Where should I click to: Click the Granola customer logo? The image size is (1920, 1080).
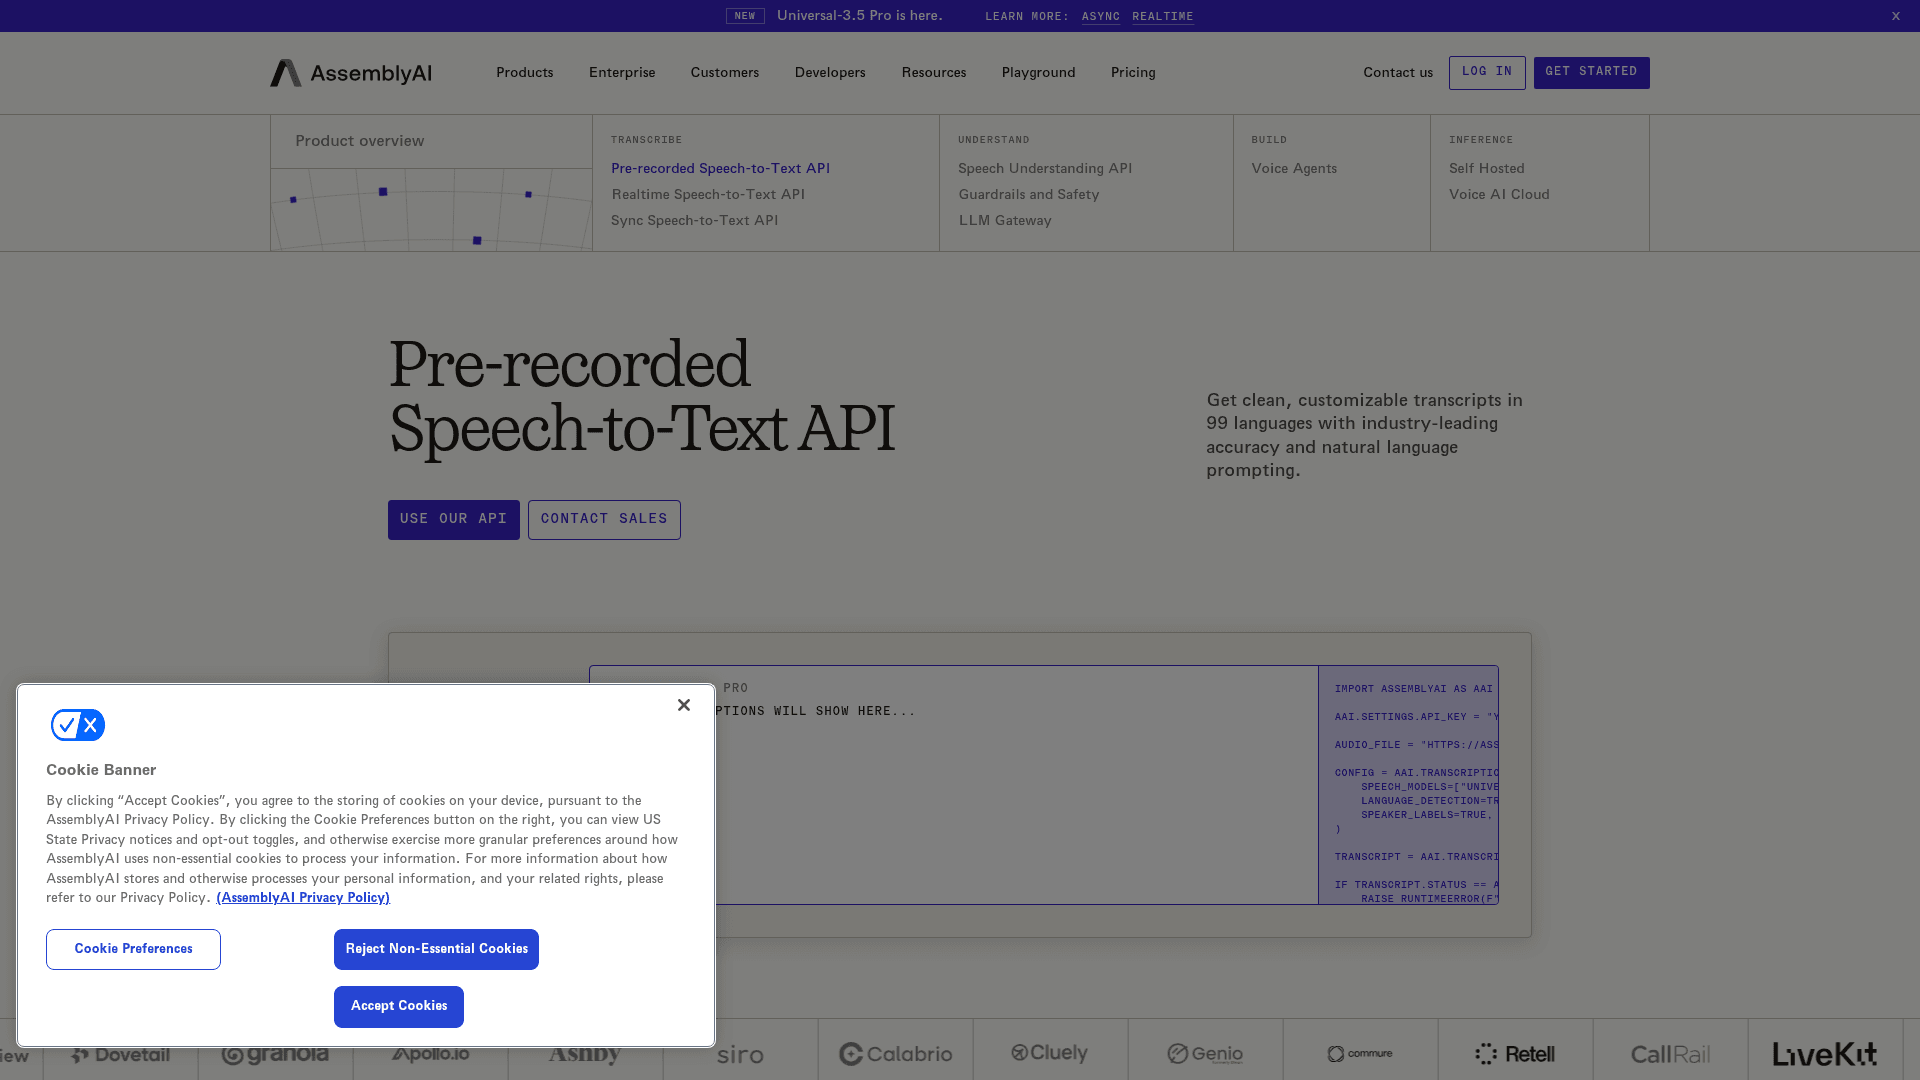(x=275, y=1054)
